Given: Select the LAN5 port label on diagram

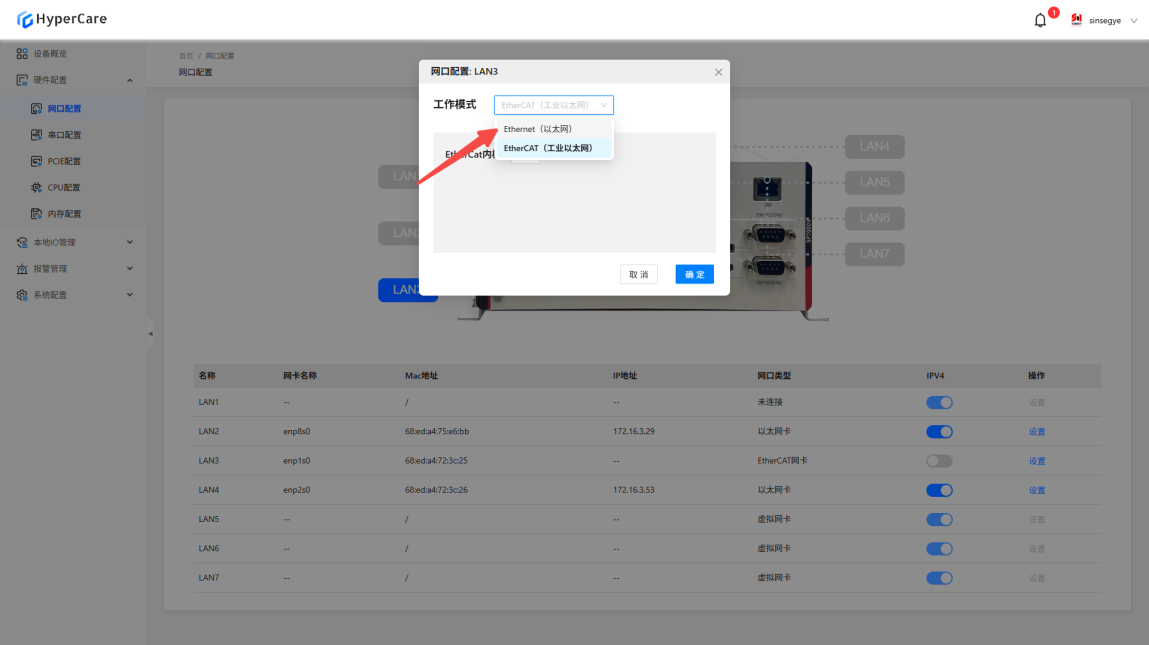Looking at the screenshot, I should point(874,183).
